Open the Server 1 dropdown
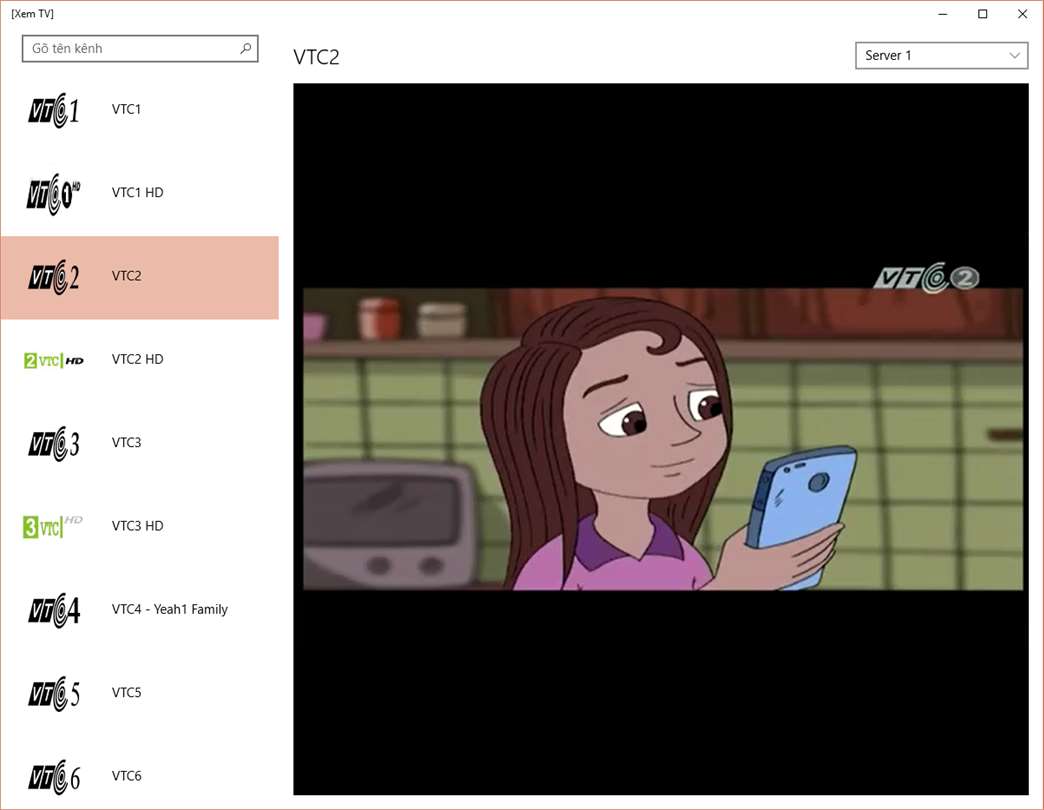 coord(941,55)
